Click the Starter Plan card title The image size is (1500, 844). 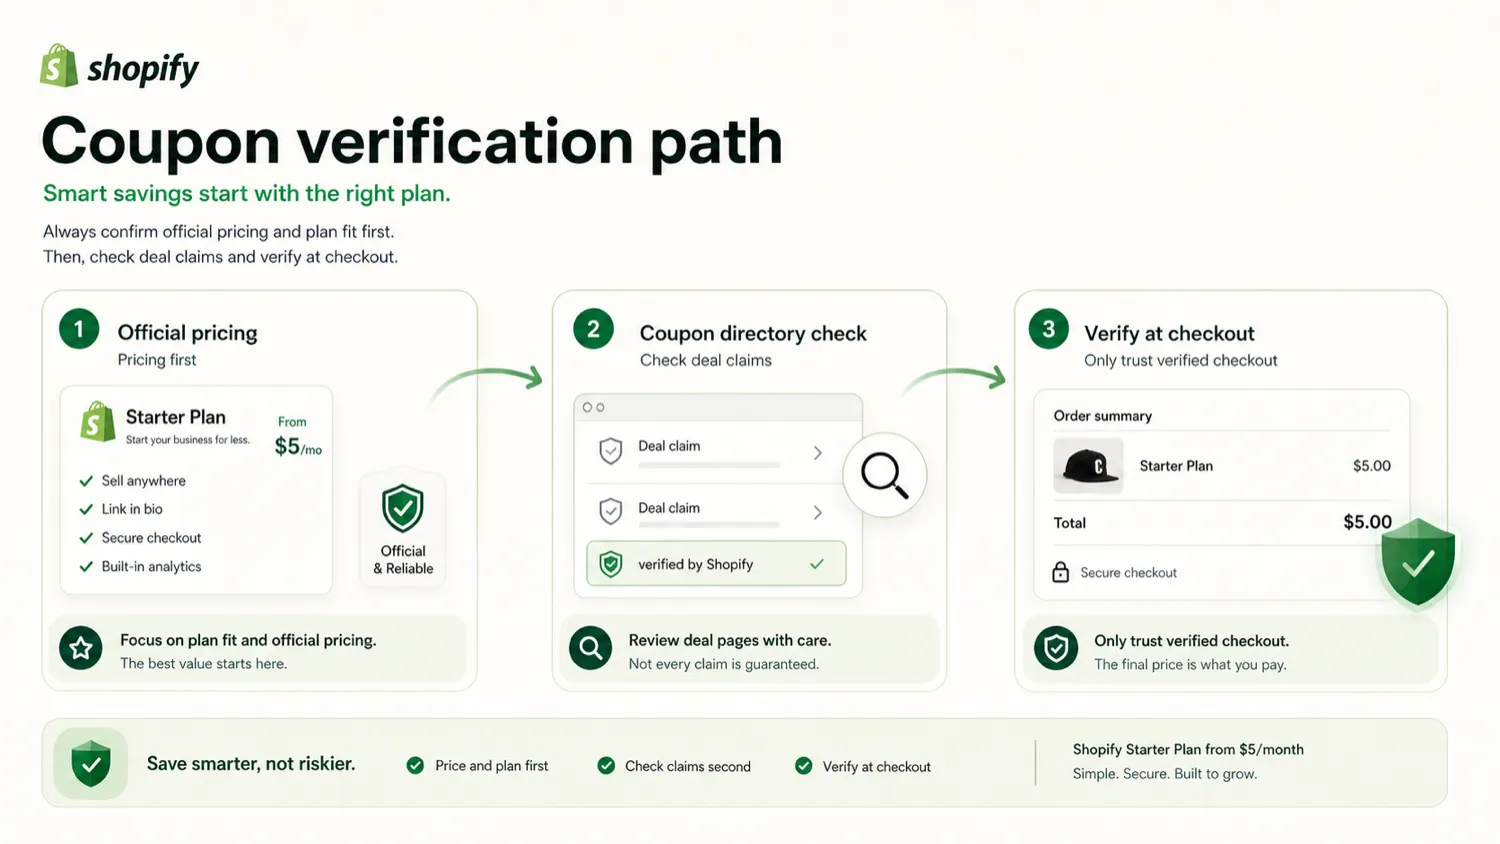click(x=176, y=417)
